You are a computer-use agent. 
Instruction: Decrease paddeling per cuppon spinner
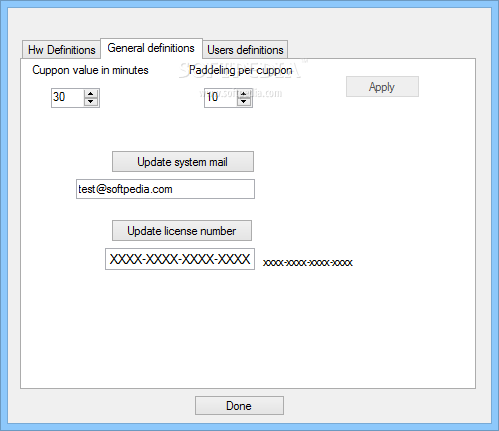244,102
